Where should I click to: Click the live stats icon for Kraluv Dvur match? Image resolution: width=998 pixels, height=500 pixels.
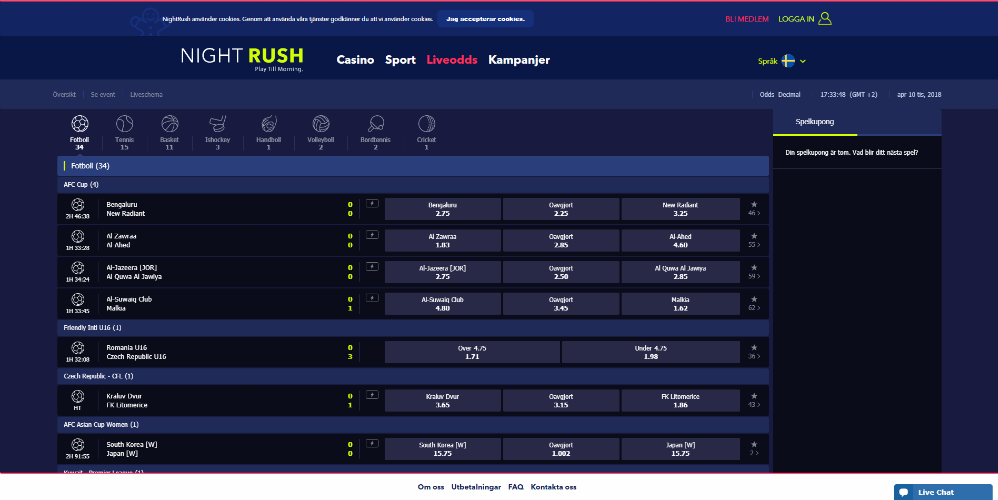click(x=372, y=394)
